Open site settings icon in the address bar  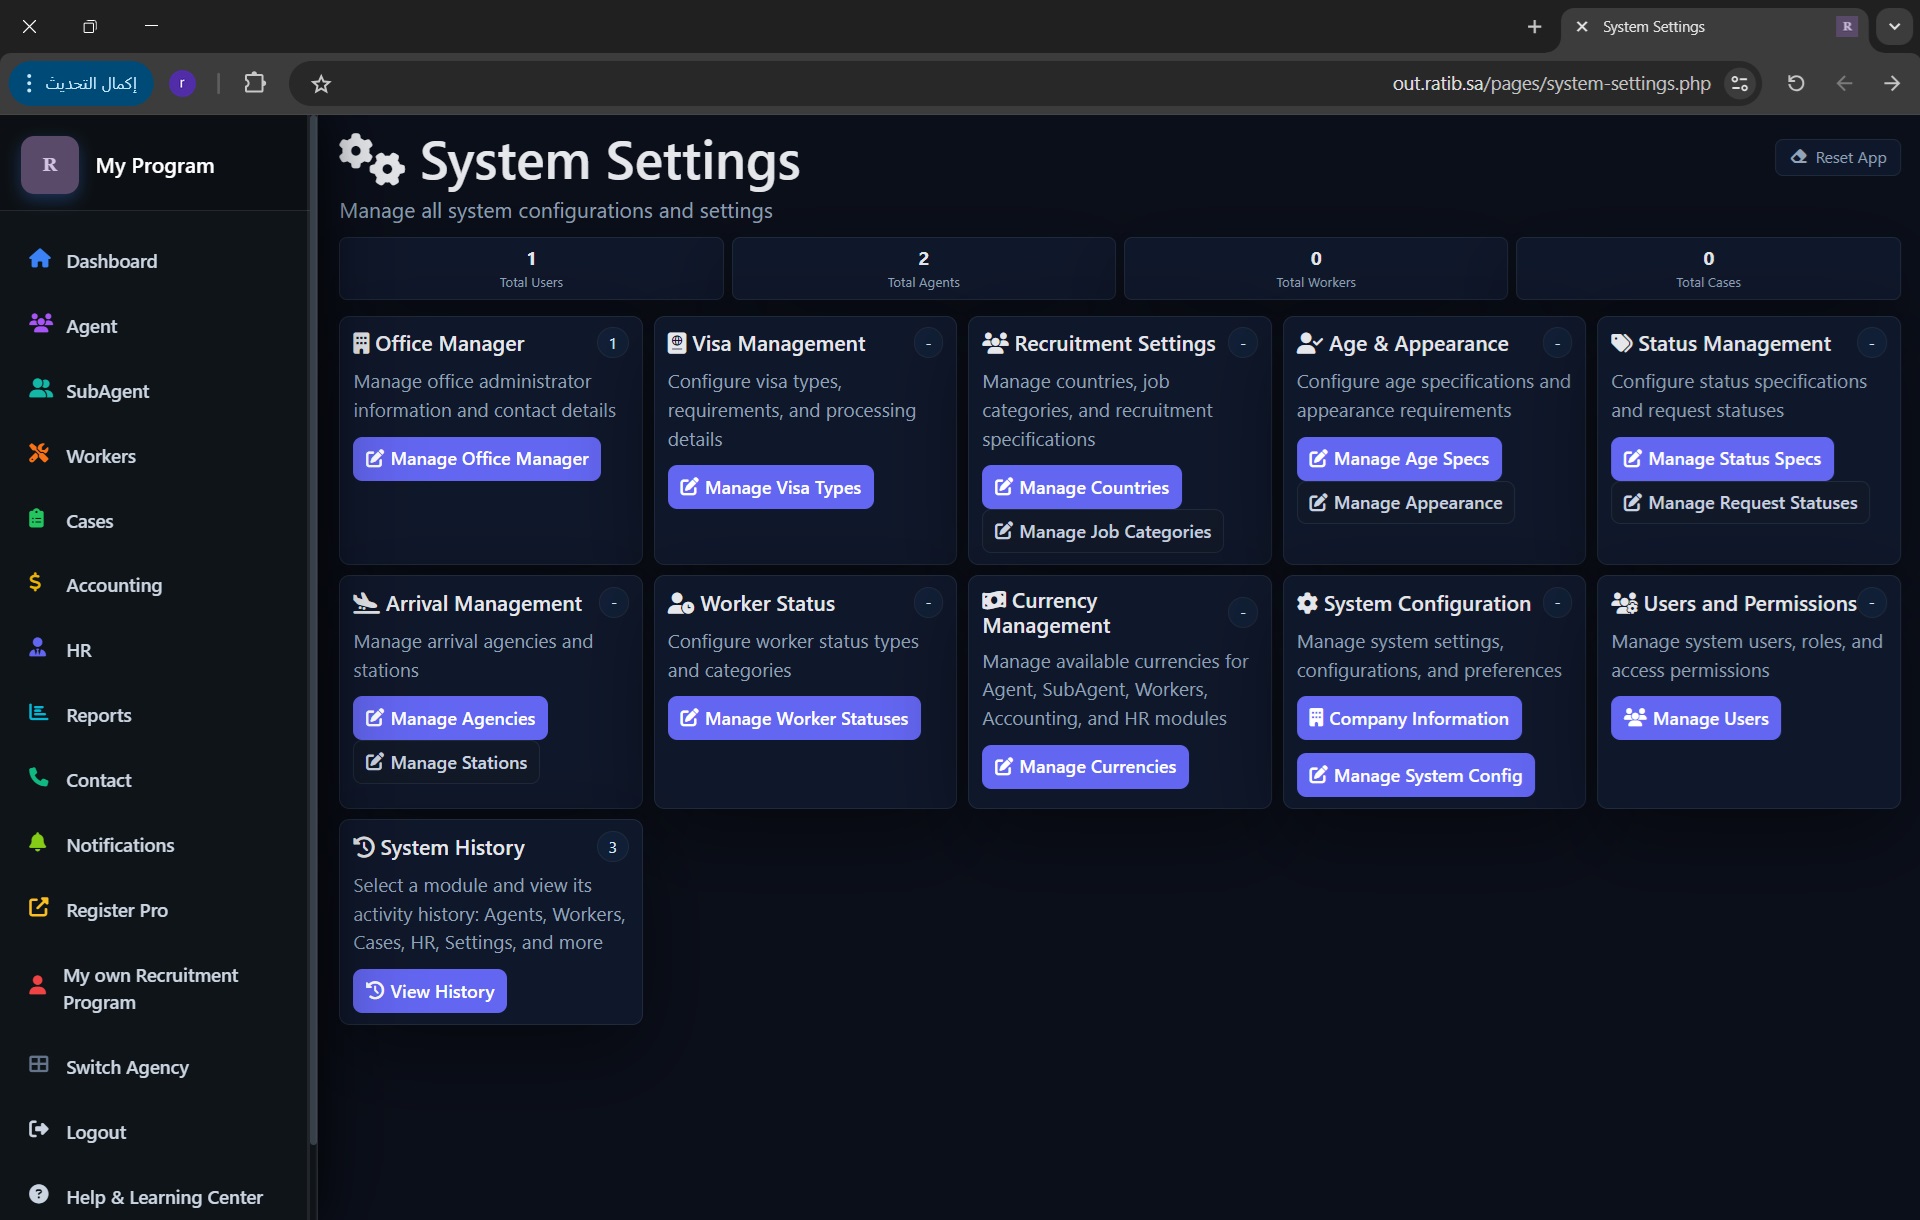(x=1740, y=83)
